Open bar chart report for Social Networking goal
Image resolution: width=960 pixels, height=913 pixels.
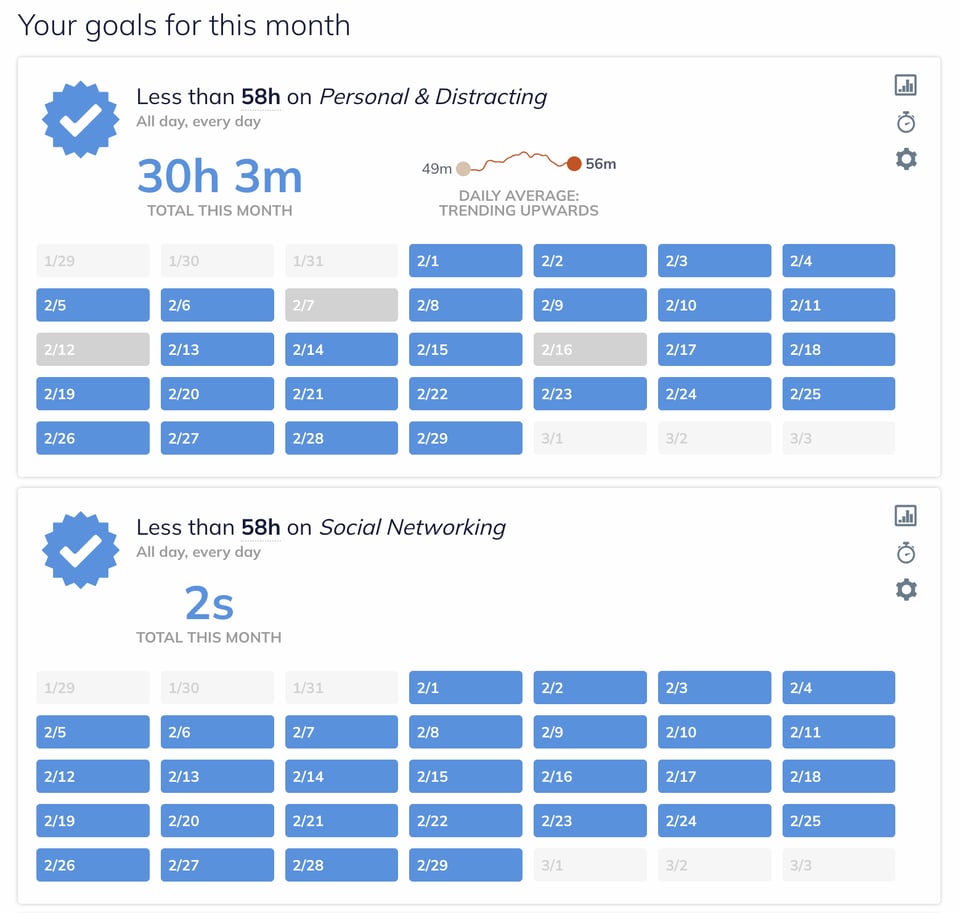click(x=905, y=516)
